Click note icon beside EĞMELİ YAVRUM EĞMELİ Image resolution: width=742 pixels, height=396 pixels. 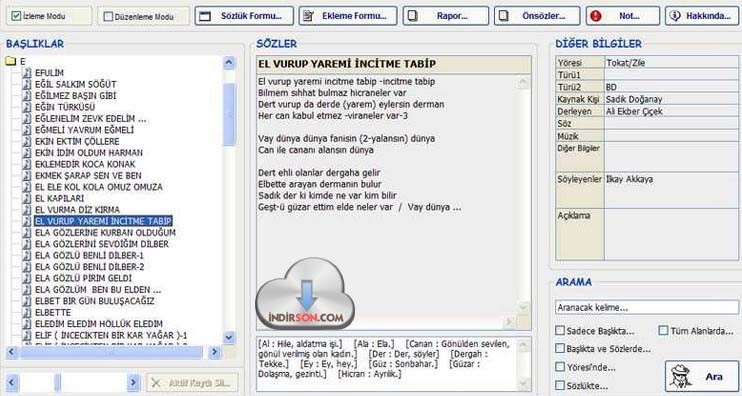pos(27,130)
